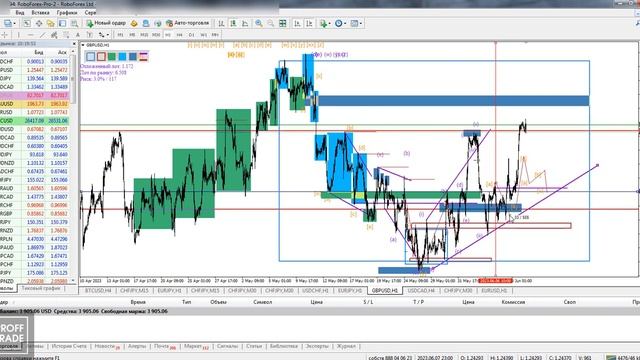
Task: Click the green chart swatch
Action: pos(112,56)
